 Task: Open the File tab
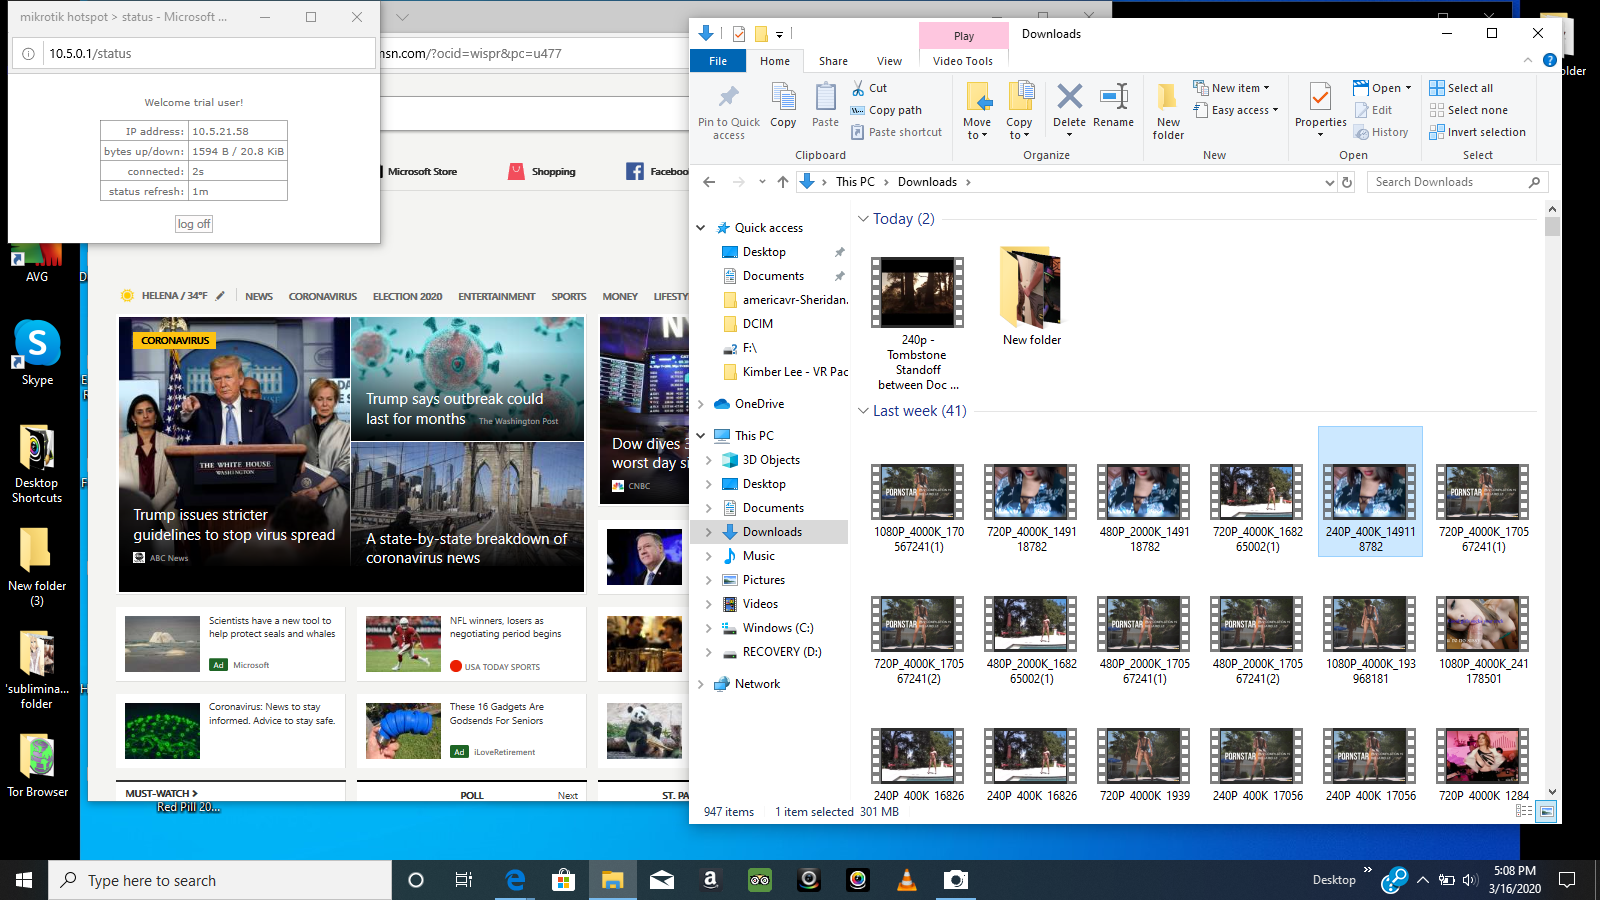point(718,61)
